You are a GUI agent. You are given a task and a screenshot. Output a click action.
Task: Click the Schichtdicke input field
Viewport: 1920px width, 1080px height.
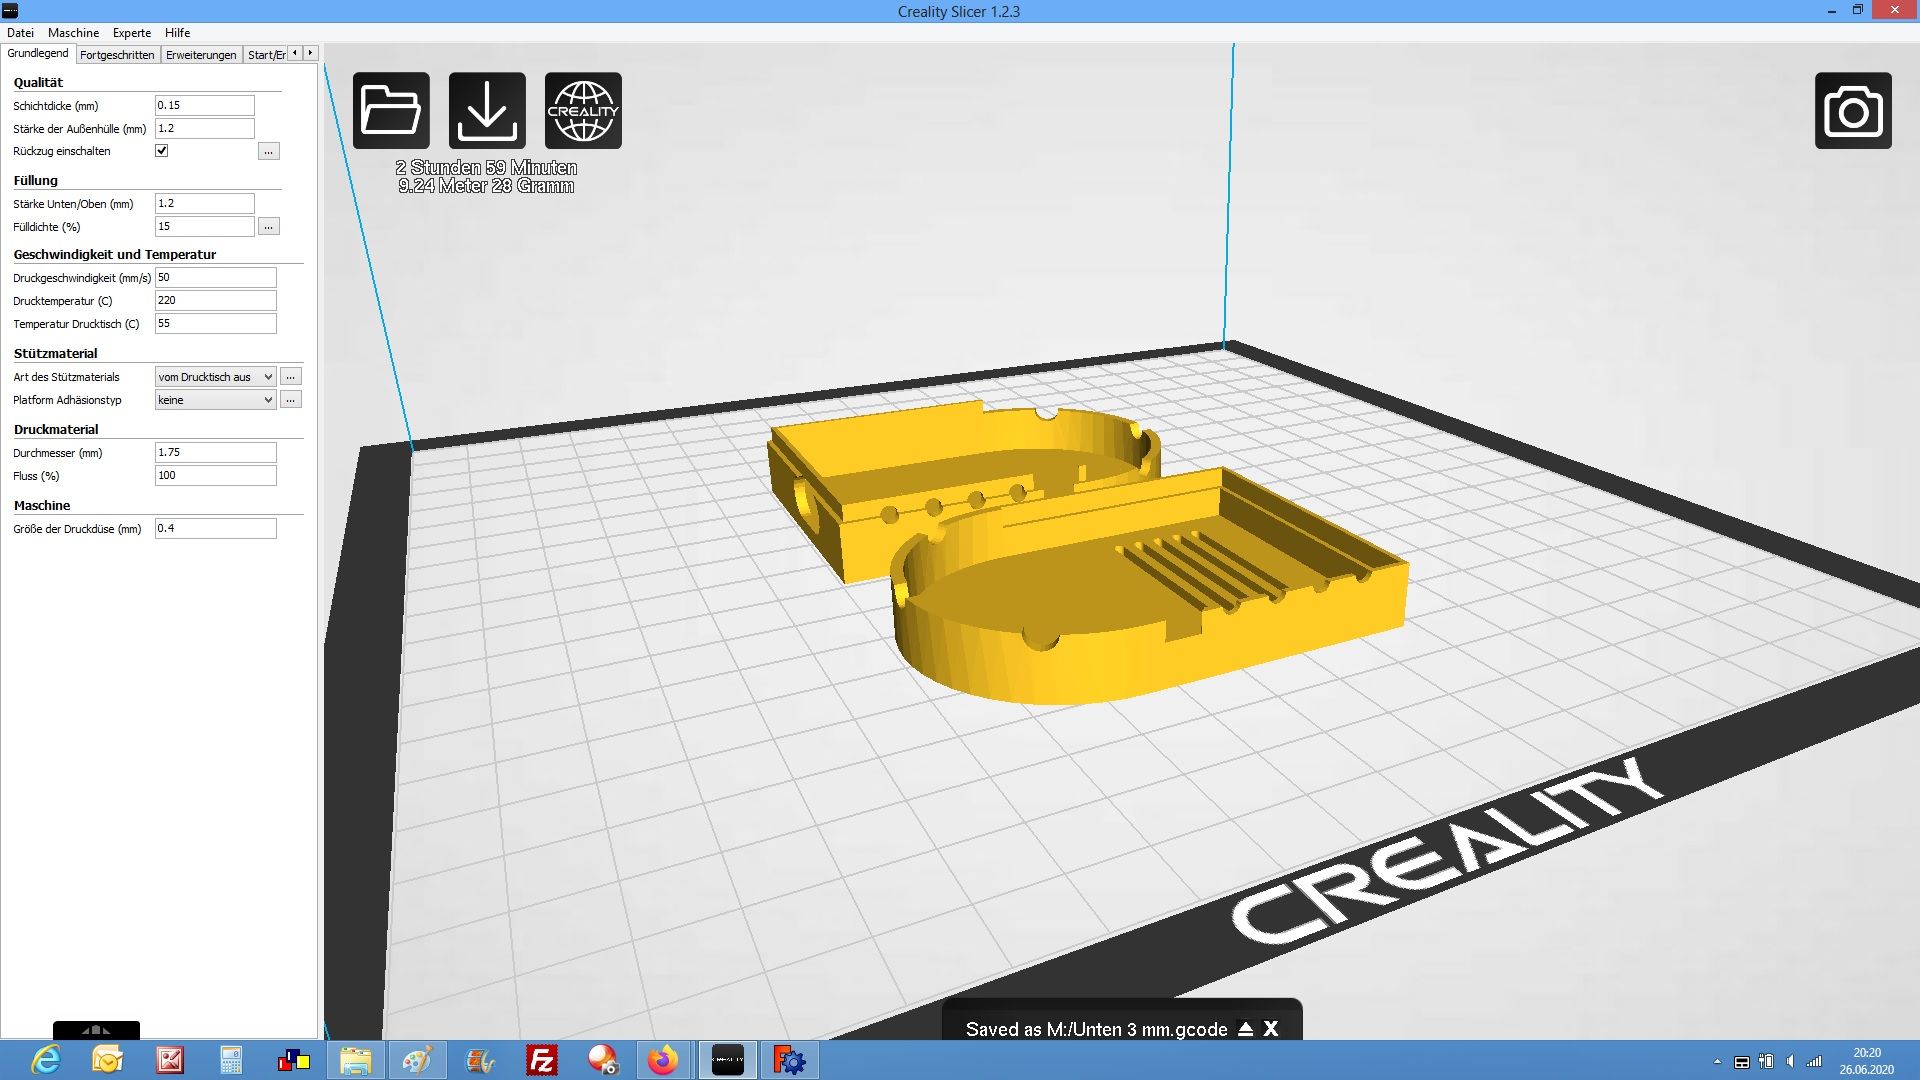pyautogui.click(x=204, y=105)
